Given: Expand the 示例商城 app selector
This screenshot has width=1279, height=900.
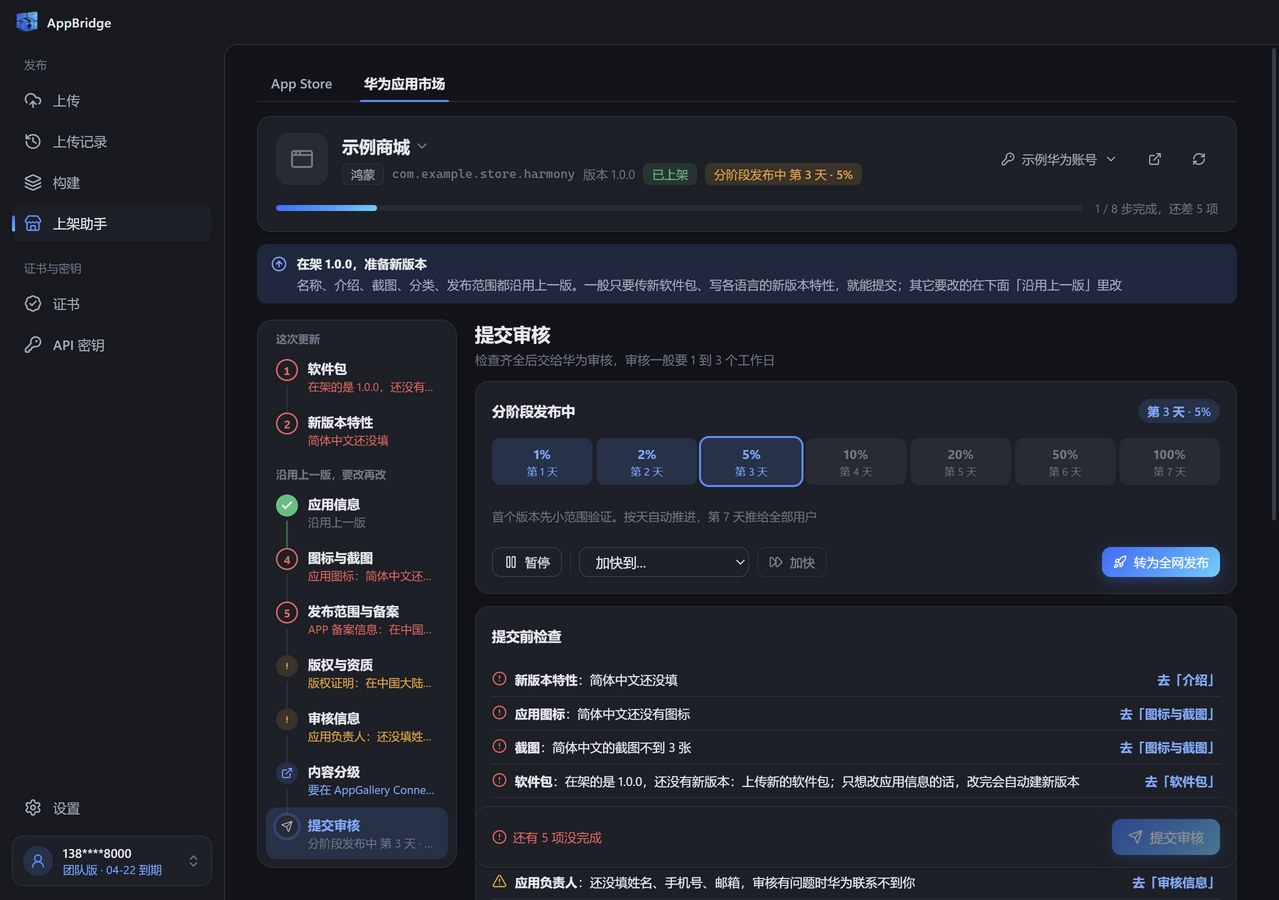Looking at the screenshot, I should coord(384,147).
